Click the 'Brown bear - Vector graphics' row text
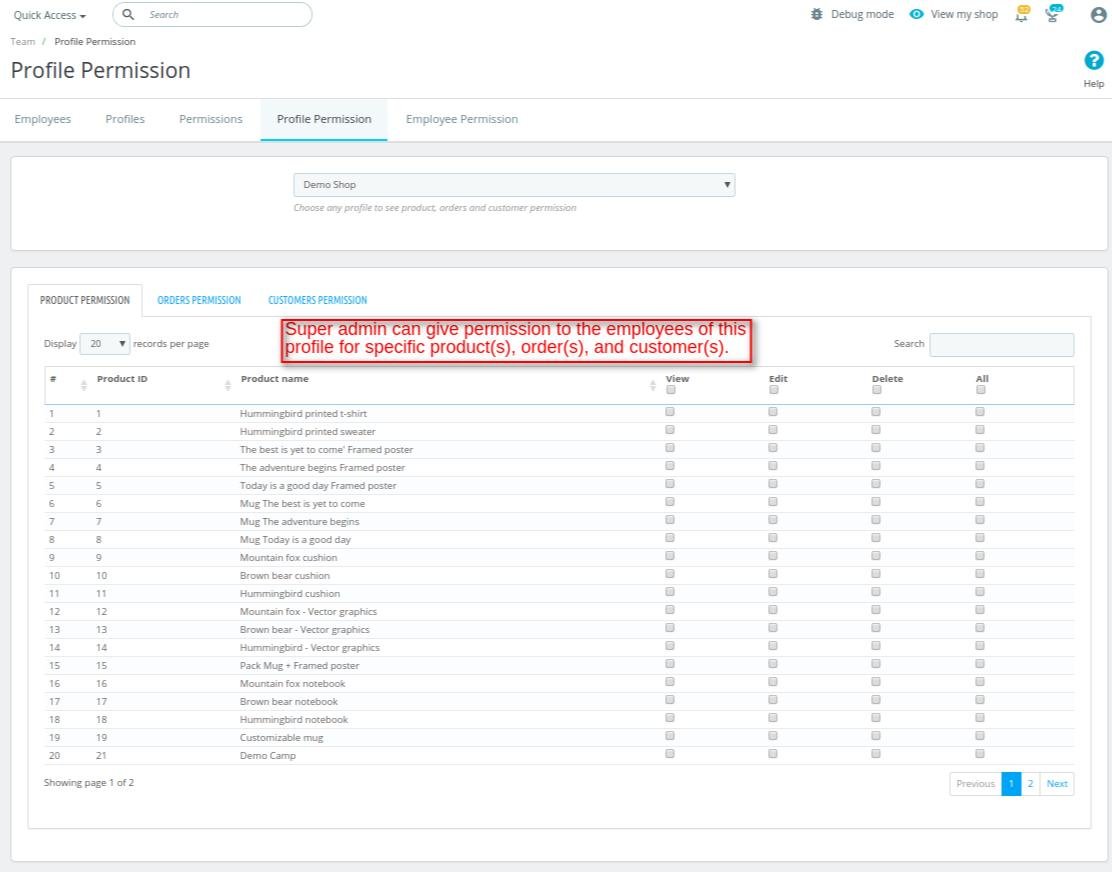 [304, 630]
